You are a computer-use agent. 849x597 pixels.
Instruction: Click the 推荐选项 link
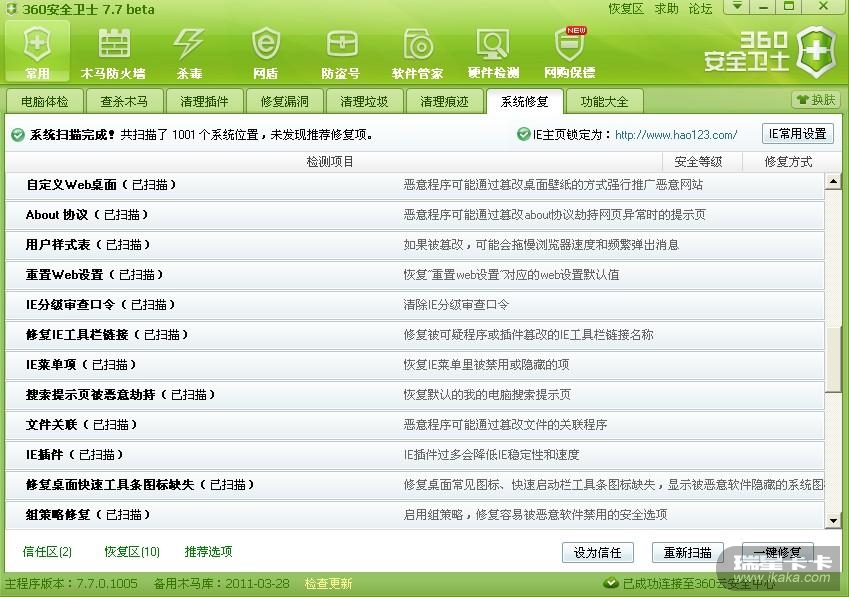tap(208, 552)
